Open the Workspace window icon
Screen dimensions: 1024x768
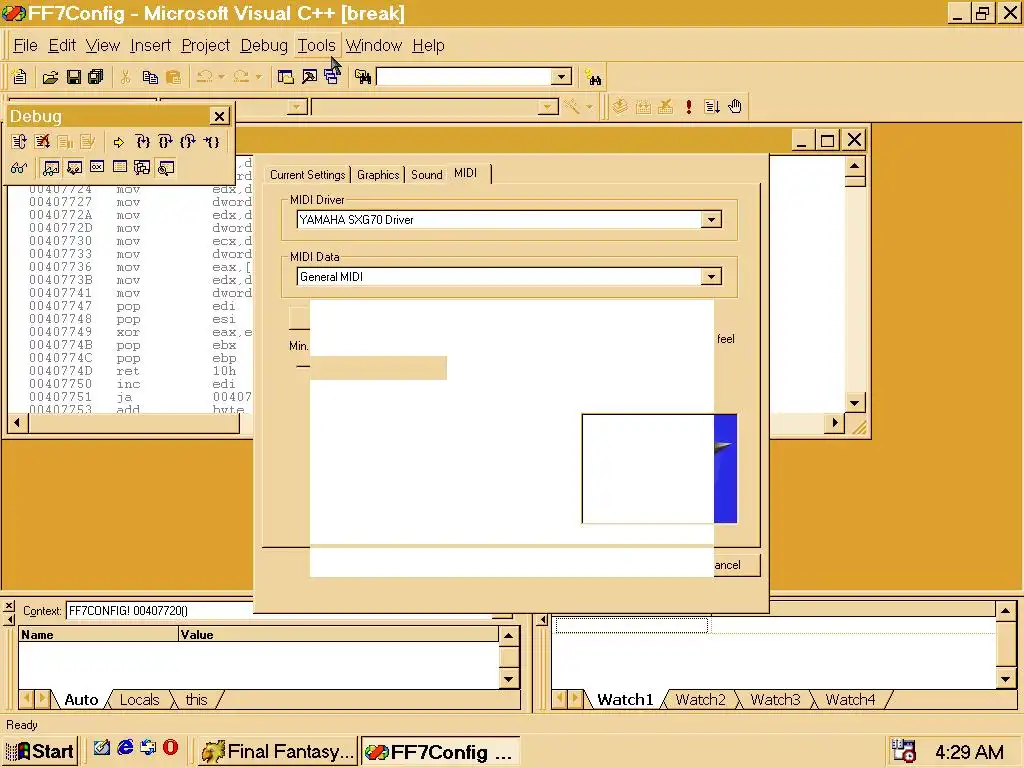[x=285, y=77]
